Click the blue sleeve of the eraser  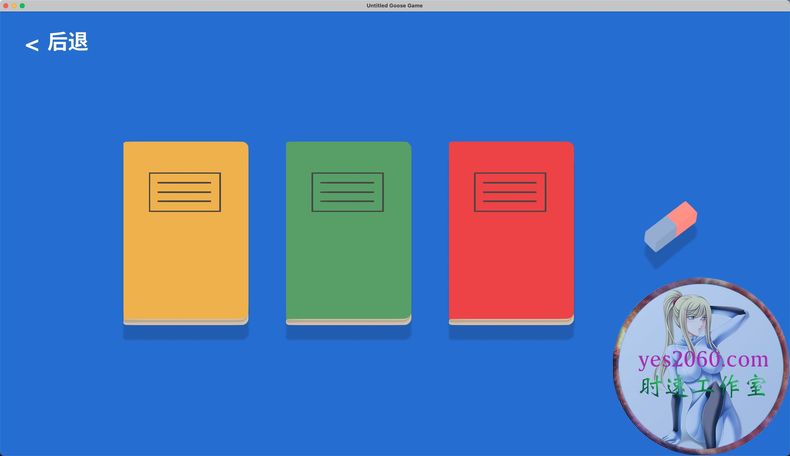[661, 234]
